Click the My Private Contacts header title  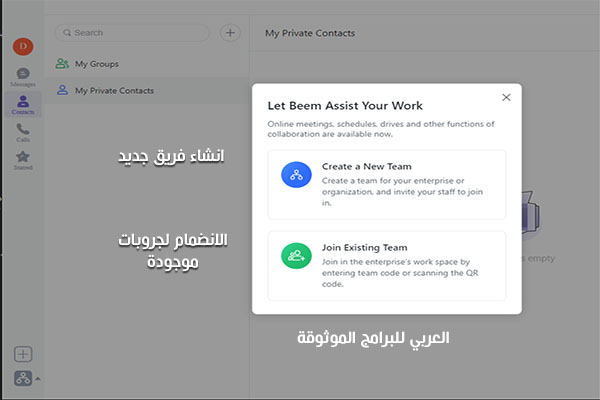point(310,33)
